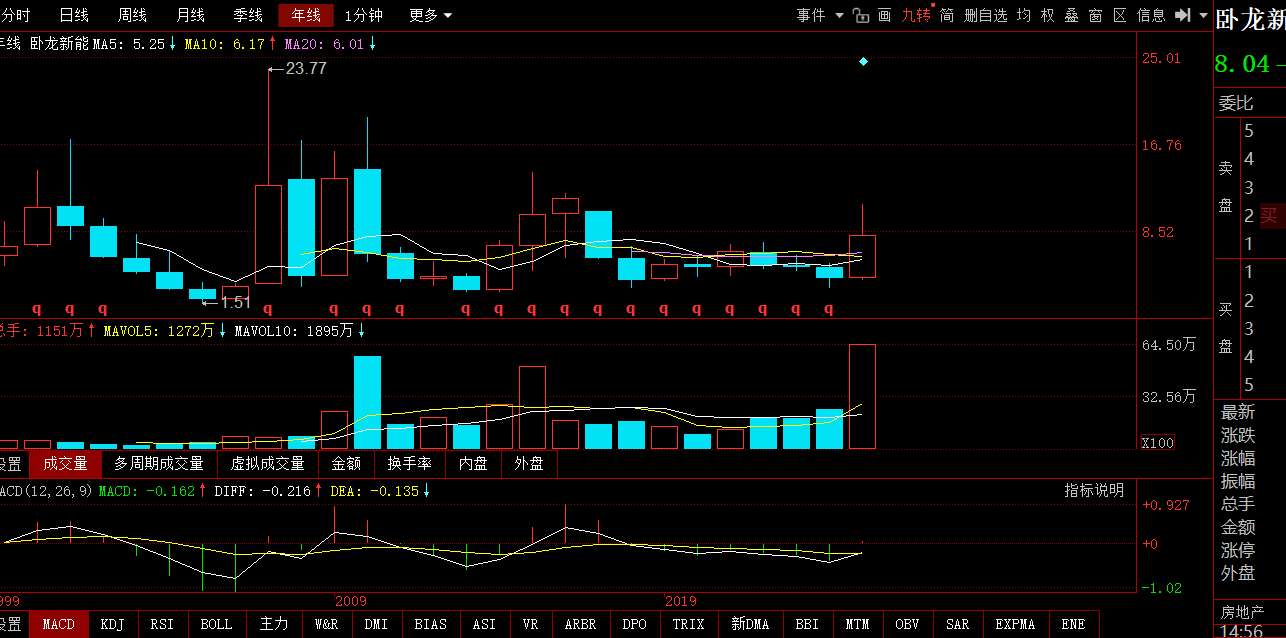Screen dimensions: 1286x638
Task: Select the 年线 yearly chart tab
Action: 306,15
